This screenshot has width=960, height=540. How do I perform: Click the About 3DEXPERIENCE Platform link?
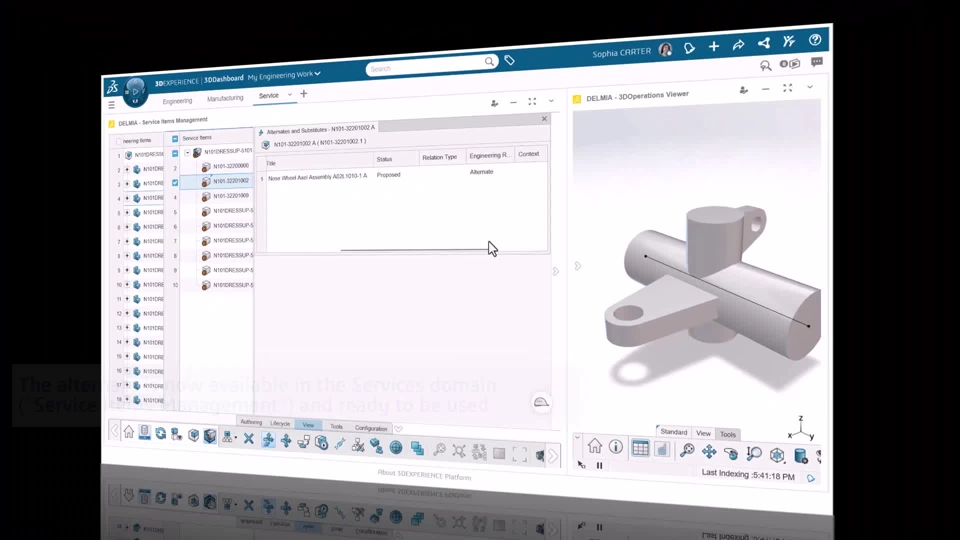[424, 475]
